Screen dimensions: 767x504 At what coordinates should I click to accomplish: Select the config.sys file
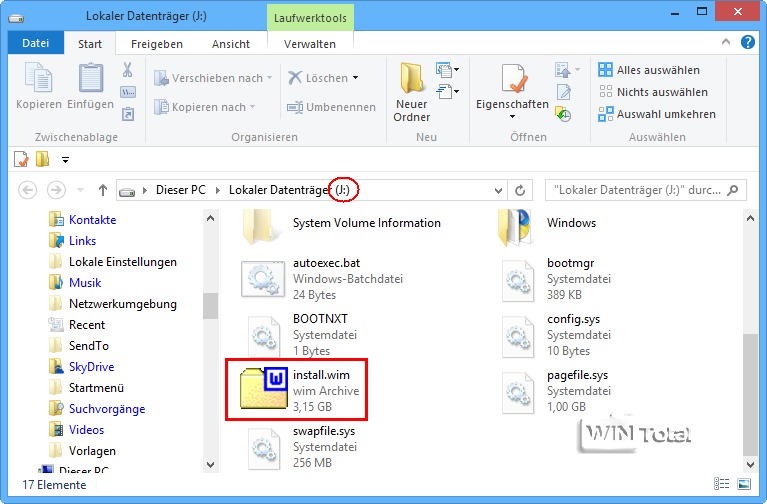tap(558, 335)
